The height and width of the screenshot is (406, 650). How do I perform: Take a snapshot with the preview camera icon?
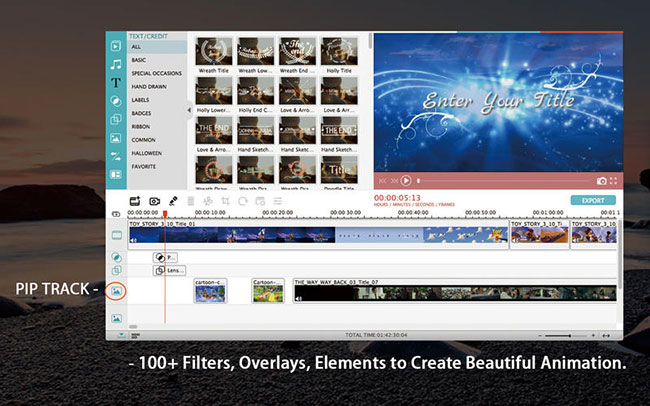click(601, 181)
